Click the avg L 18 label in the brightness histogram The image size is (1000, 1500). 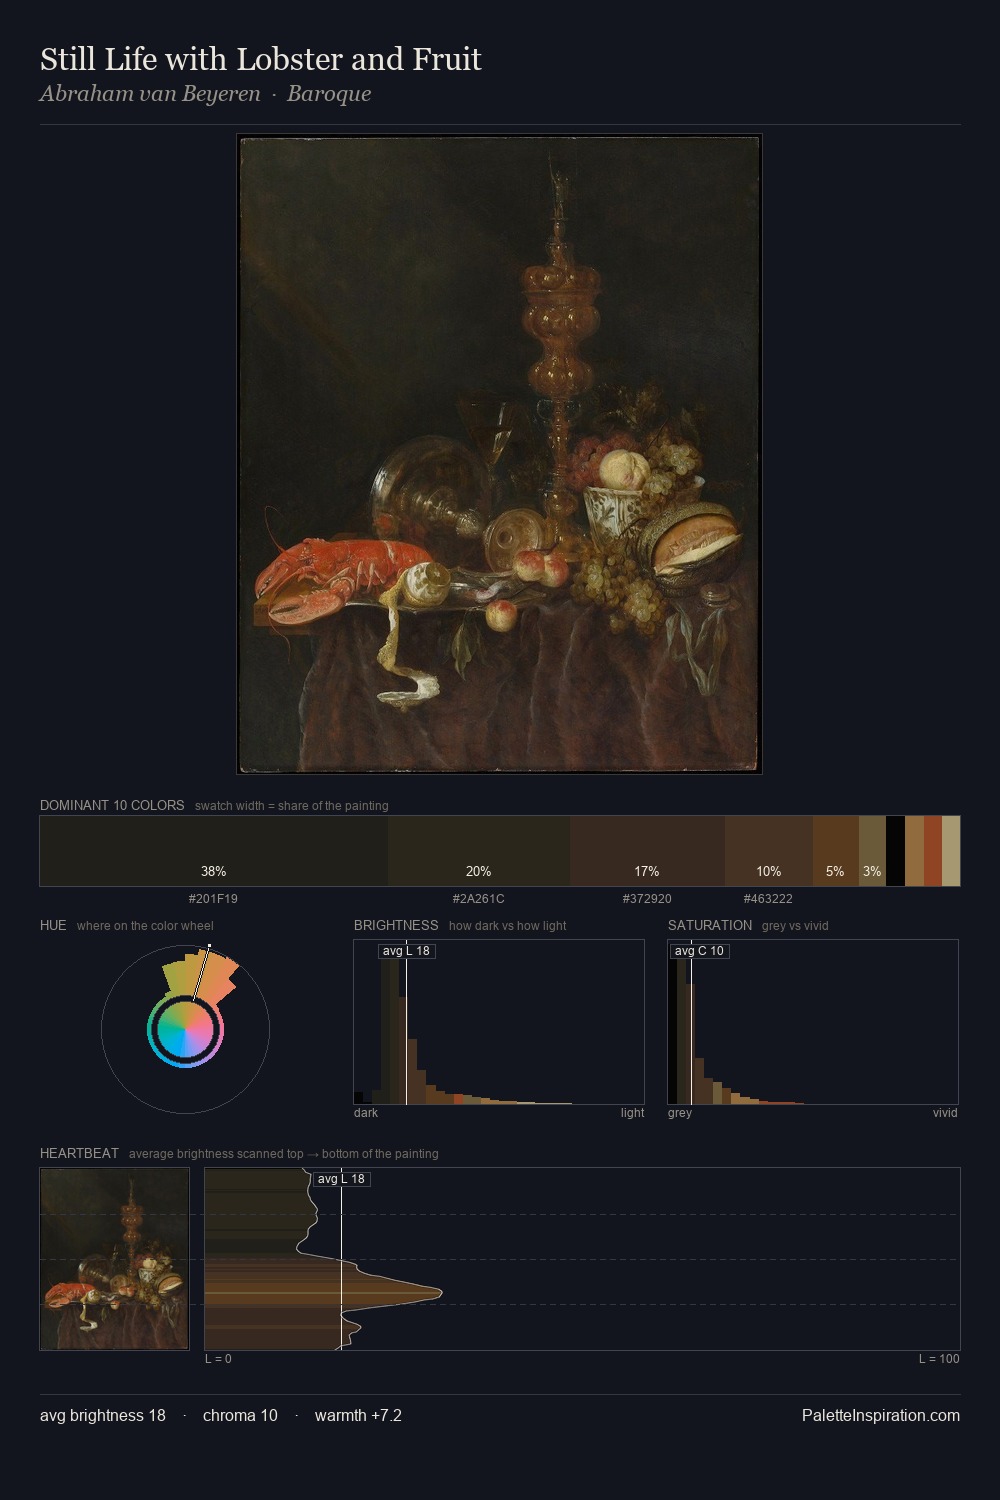coord(406,951)
